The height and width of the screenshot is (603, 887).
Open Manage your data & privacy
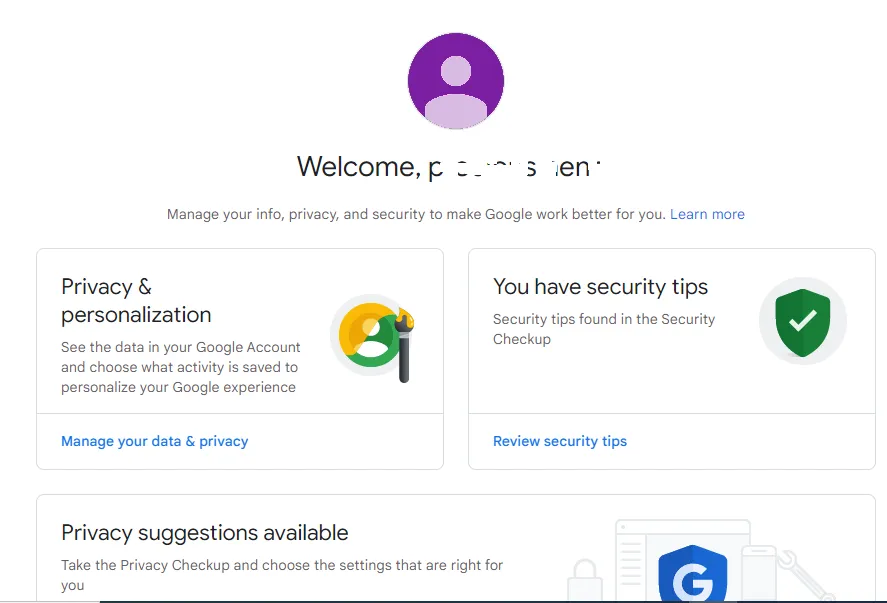[154, 441]
